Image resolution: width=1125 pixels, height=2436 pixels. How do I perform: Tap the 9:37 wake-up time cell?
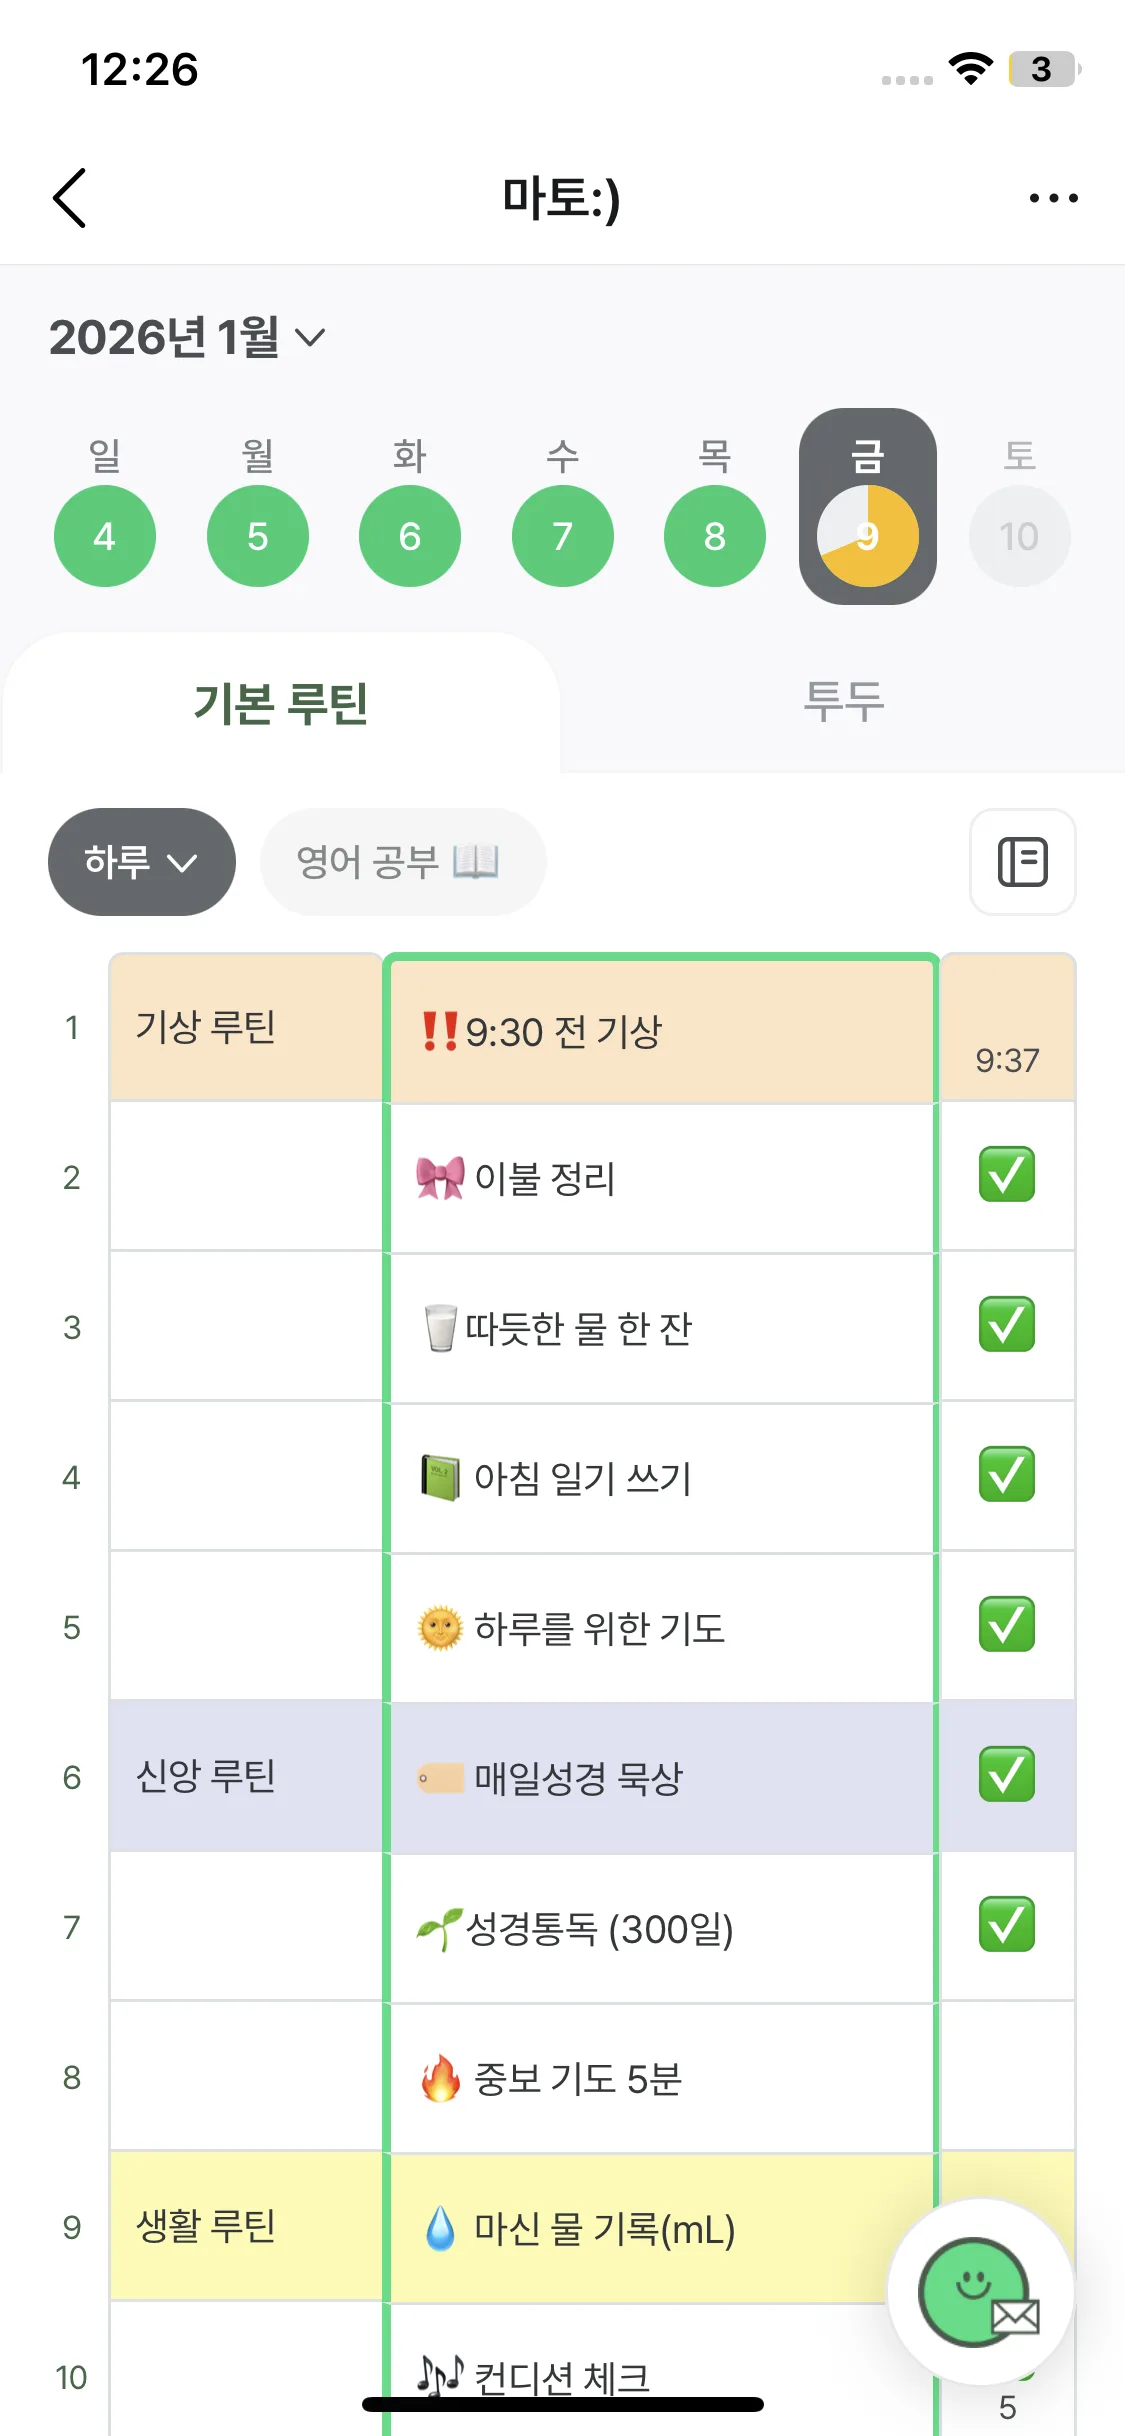tap(1006, 1058)
